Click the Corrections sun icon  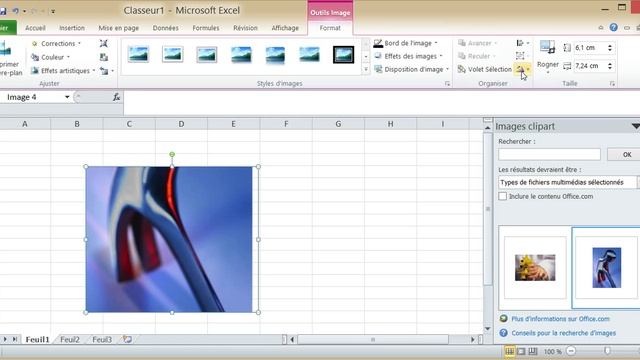pos(35,43)
